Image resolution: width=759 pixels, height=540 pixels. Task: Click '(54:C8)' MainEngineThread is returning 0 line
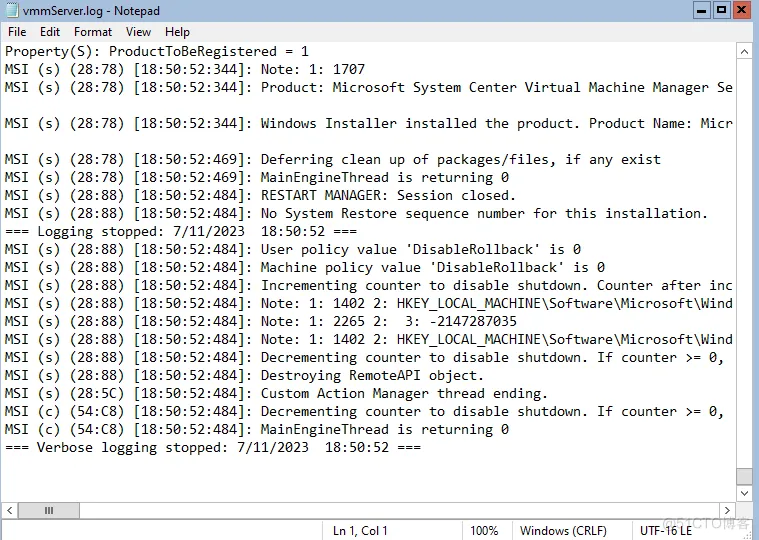tap(257, 429)
